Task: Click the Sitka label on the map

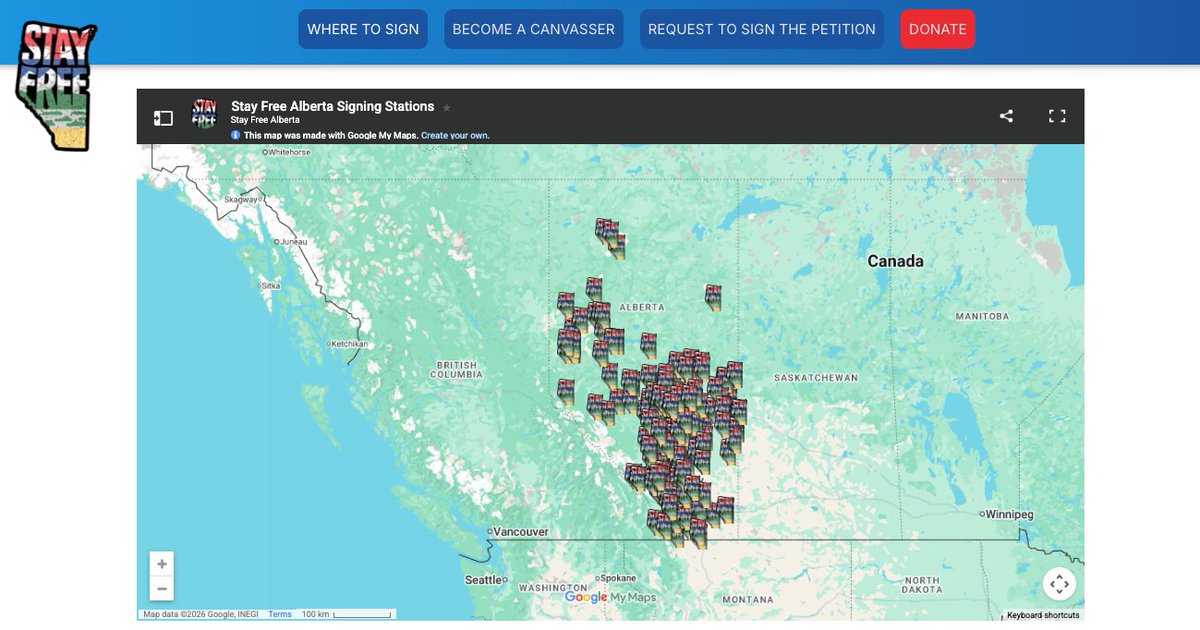Action: tap(270, 286)
